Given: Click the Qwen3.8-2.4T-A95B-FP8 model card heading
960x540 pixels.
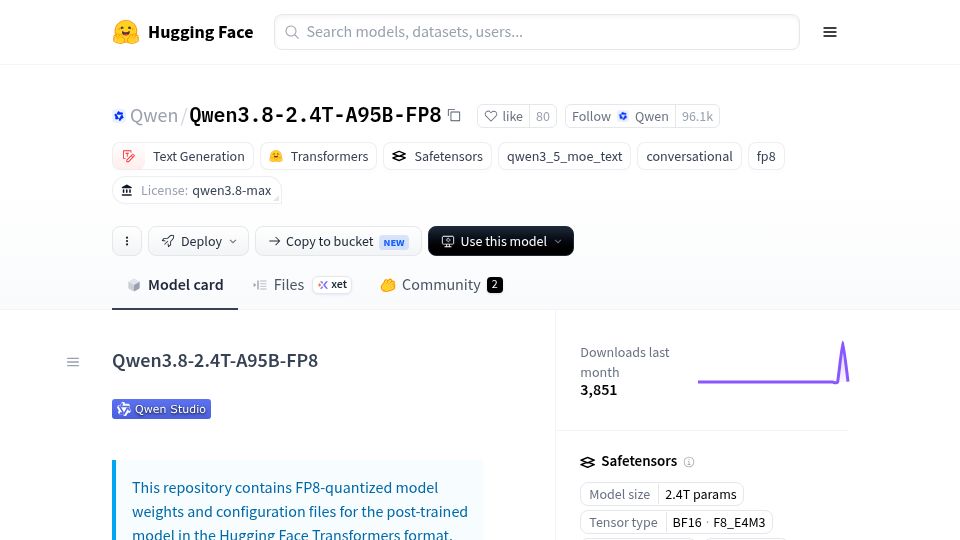Looking at the screenshot, I should coord(215,361).
